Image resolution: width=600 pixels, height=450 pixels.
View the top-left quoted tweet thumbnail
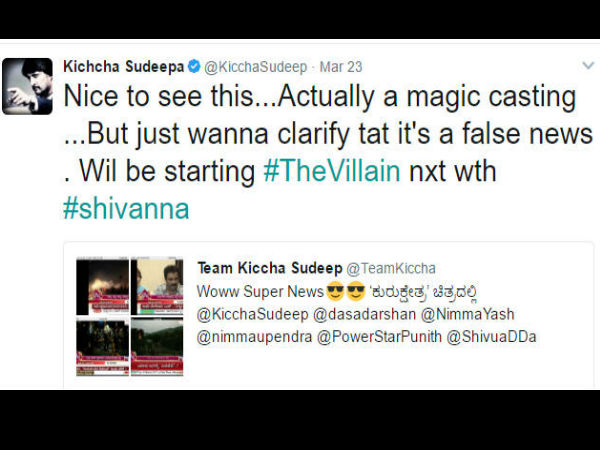[103, 287]
